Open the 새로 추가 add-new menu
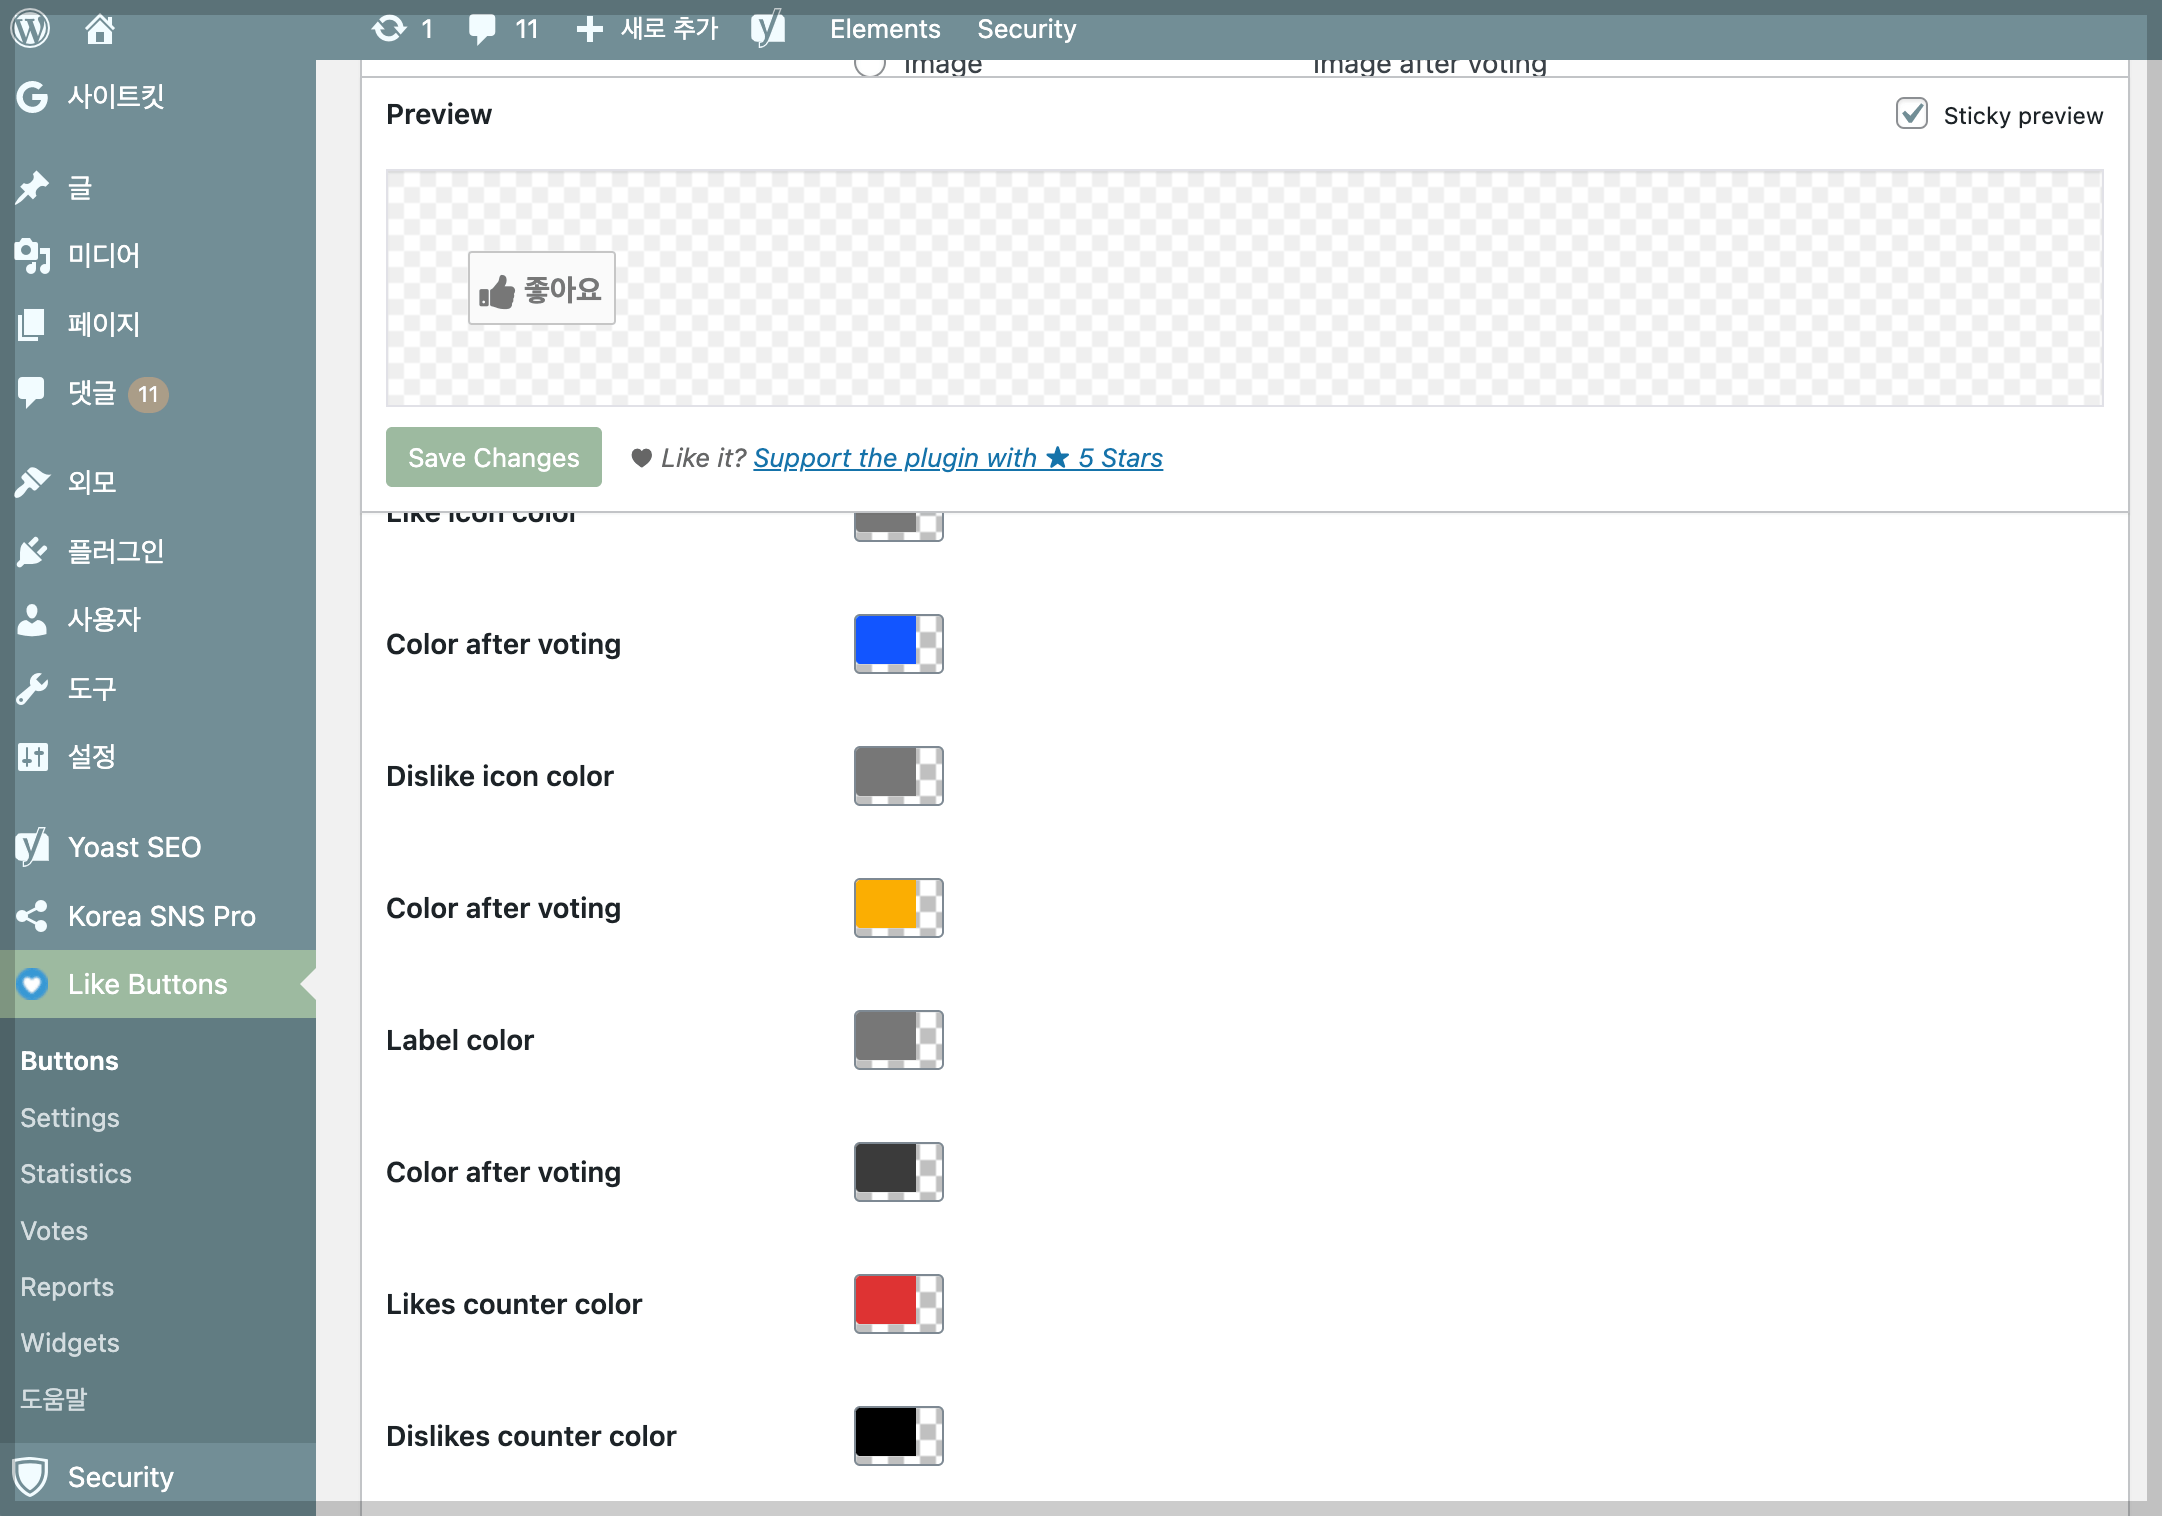 (x=648, y=28)
